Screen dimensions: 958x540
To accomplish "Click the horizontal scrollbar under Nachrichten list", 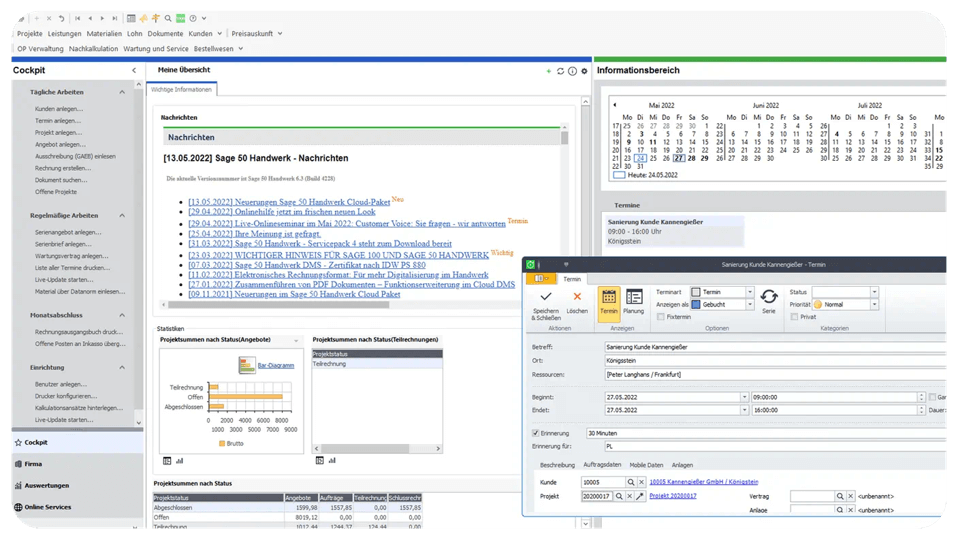I will tap(278, 304).
